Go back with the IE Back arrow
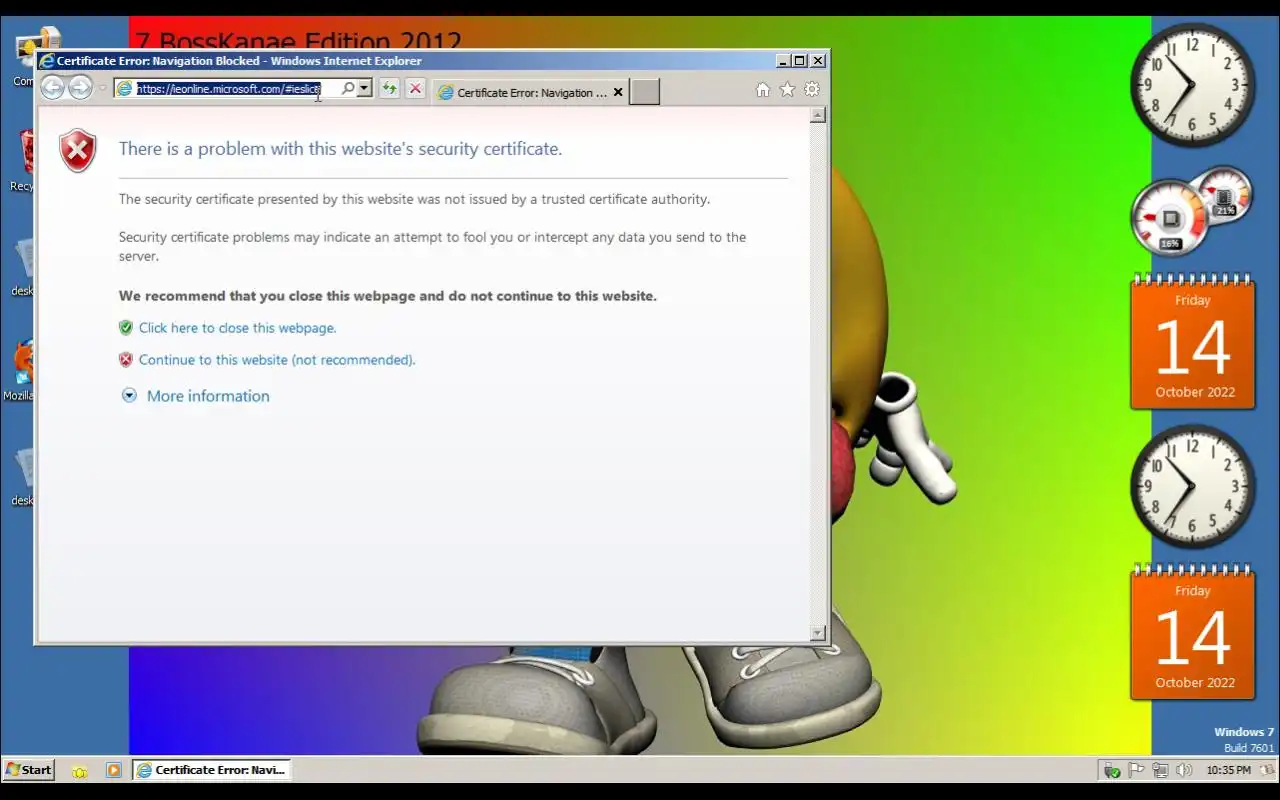1280x800 pixels. (x=53, y=88)
